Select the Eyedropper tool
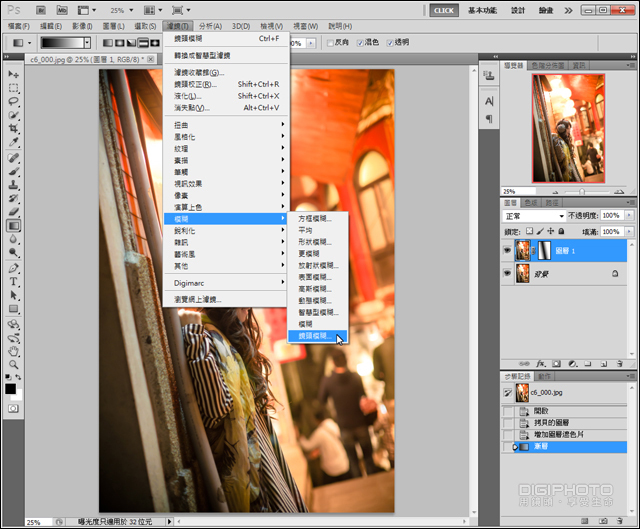This screenshot has width=640, height=529. pos(13,142)
